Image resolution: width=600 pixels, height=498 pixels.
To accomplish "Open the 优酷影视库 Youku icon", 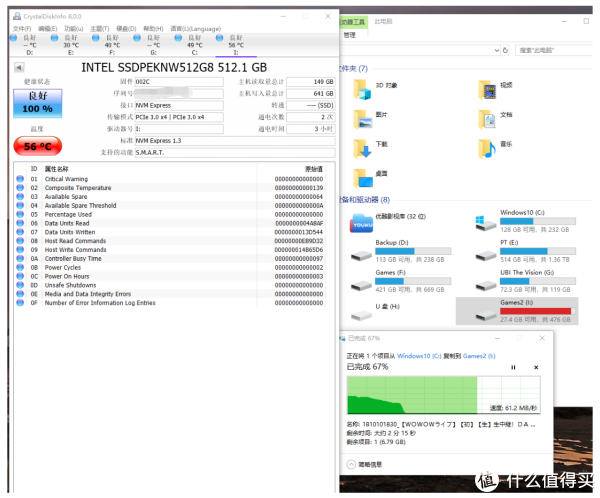I will tap(388, 222).
